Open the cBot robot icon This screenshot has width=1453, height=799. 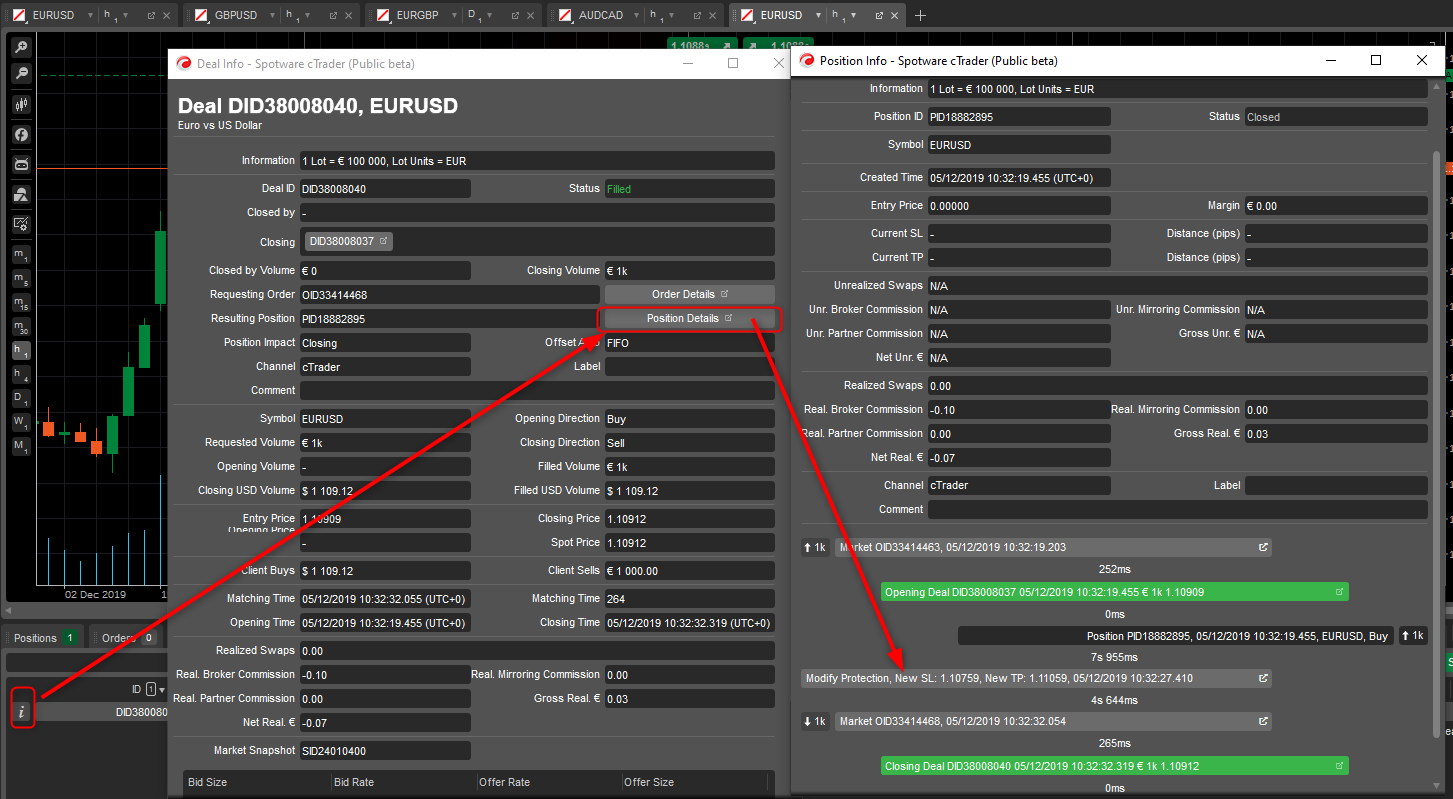point(21,164)
